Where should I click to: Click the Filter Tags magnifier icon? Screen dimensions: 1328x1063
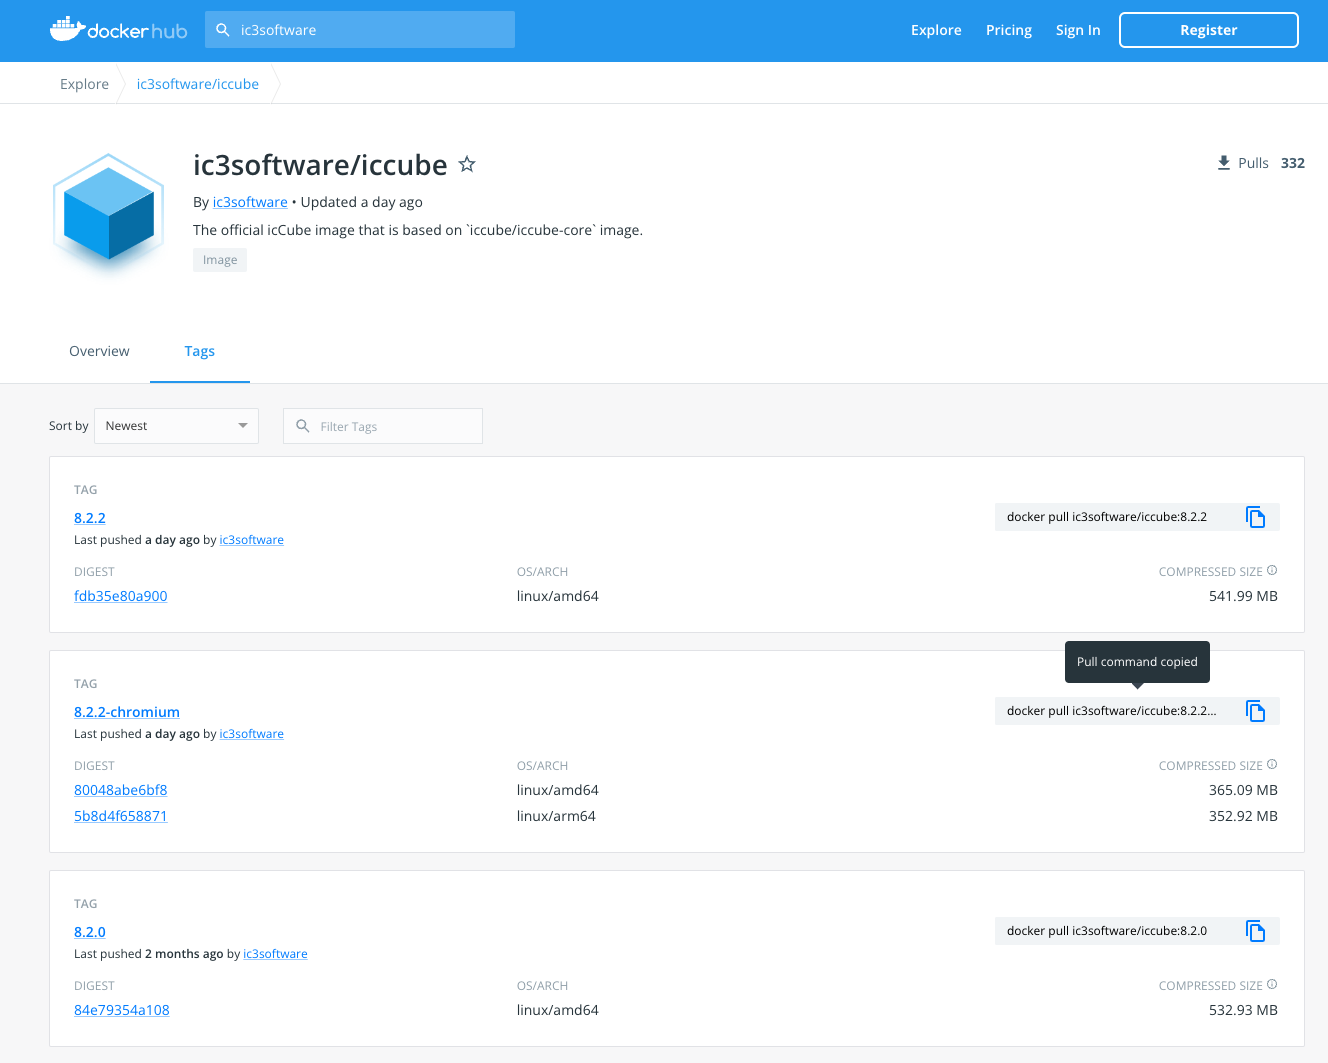pyautogui.click(x=303, y=426)
